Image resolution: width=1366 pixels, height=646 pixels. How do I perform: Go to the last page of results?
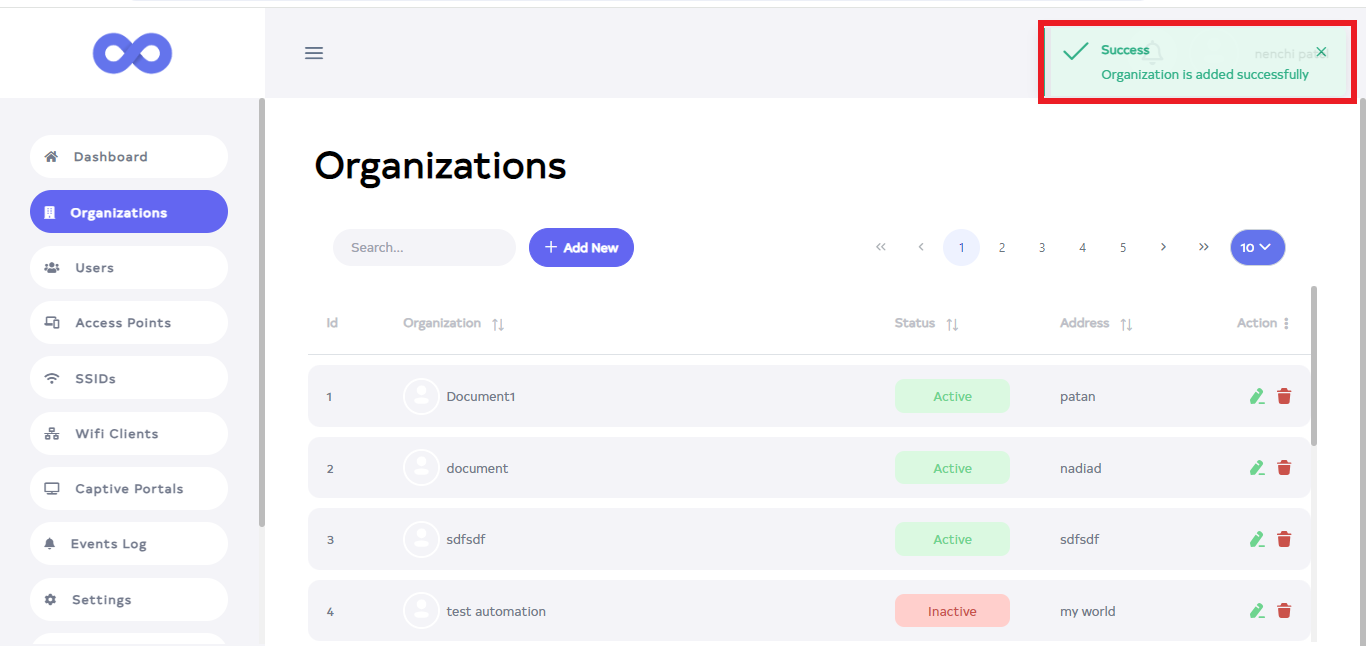[1203, 247]
